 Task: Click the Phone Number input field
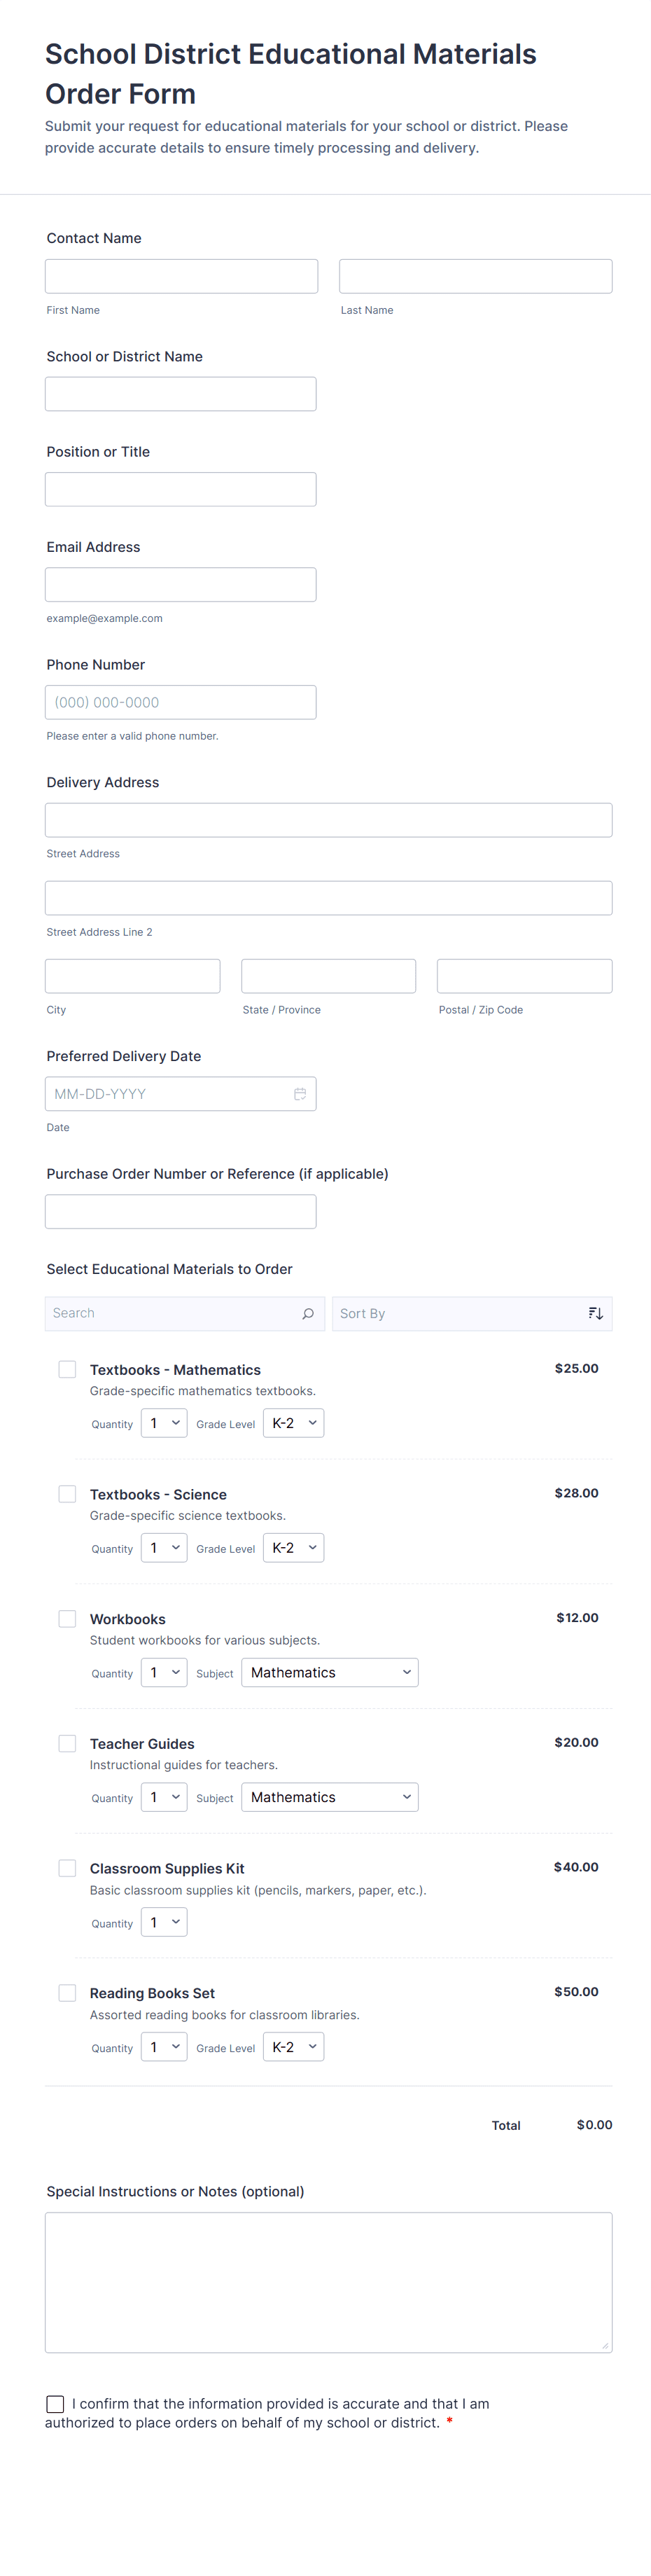[181, 702]
